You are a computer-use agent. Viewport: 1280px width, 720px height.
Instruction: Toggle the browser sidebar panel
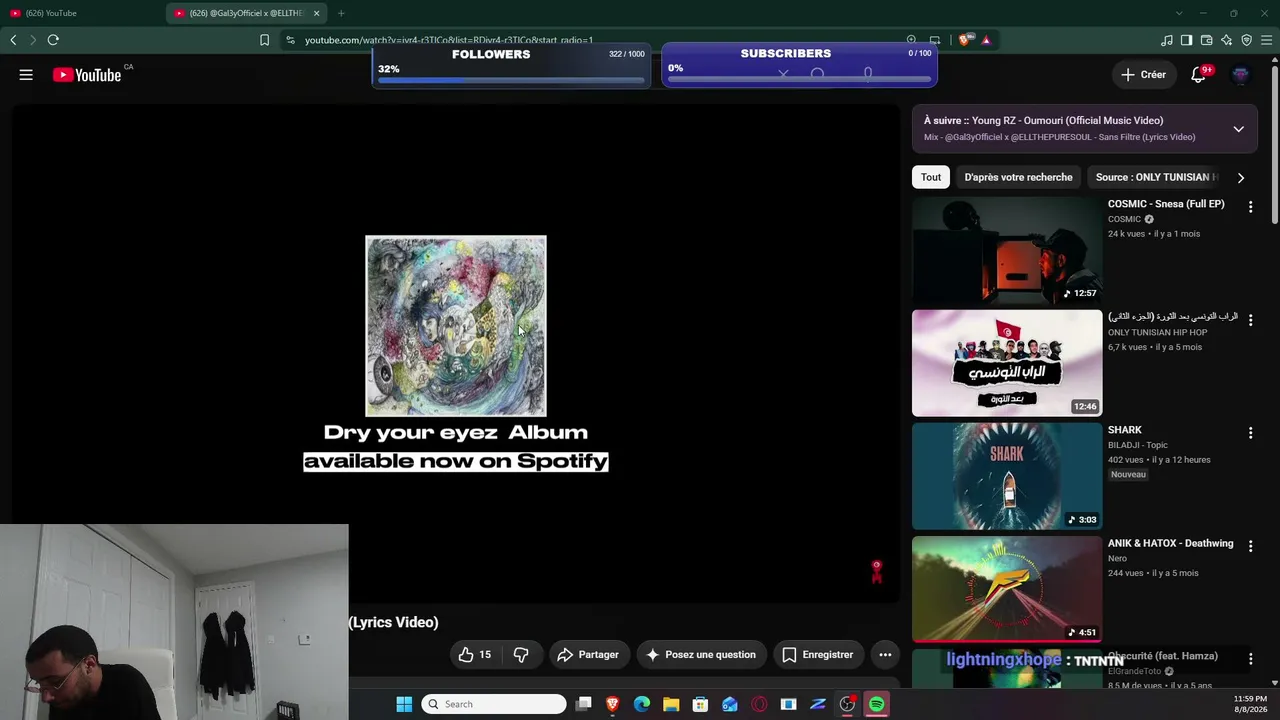(x=1186, y=40)
